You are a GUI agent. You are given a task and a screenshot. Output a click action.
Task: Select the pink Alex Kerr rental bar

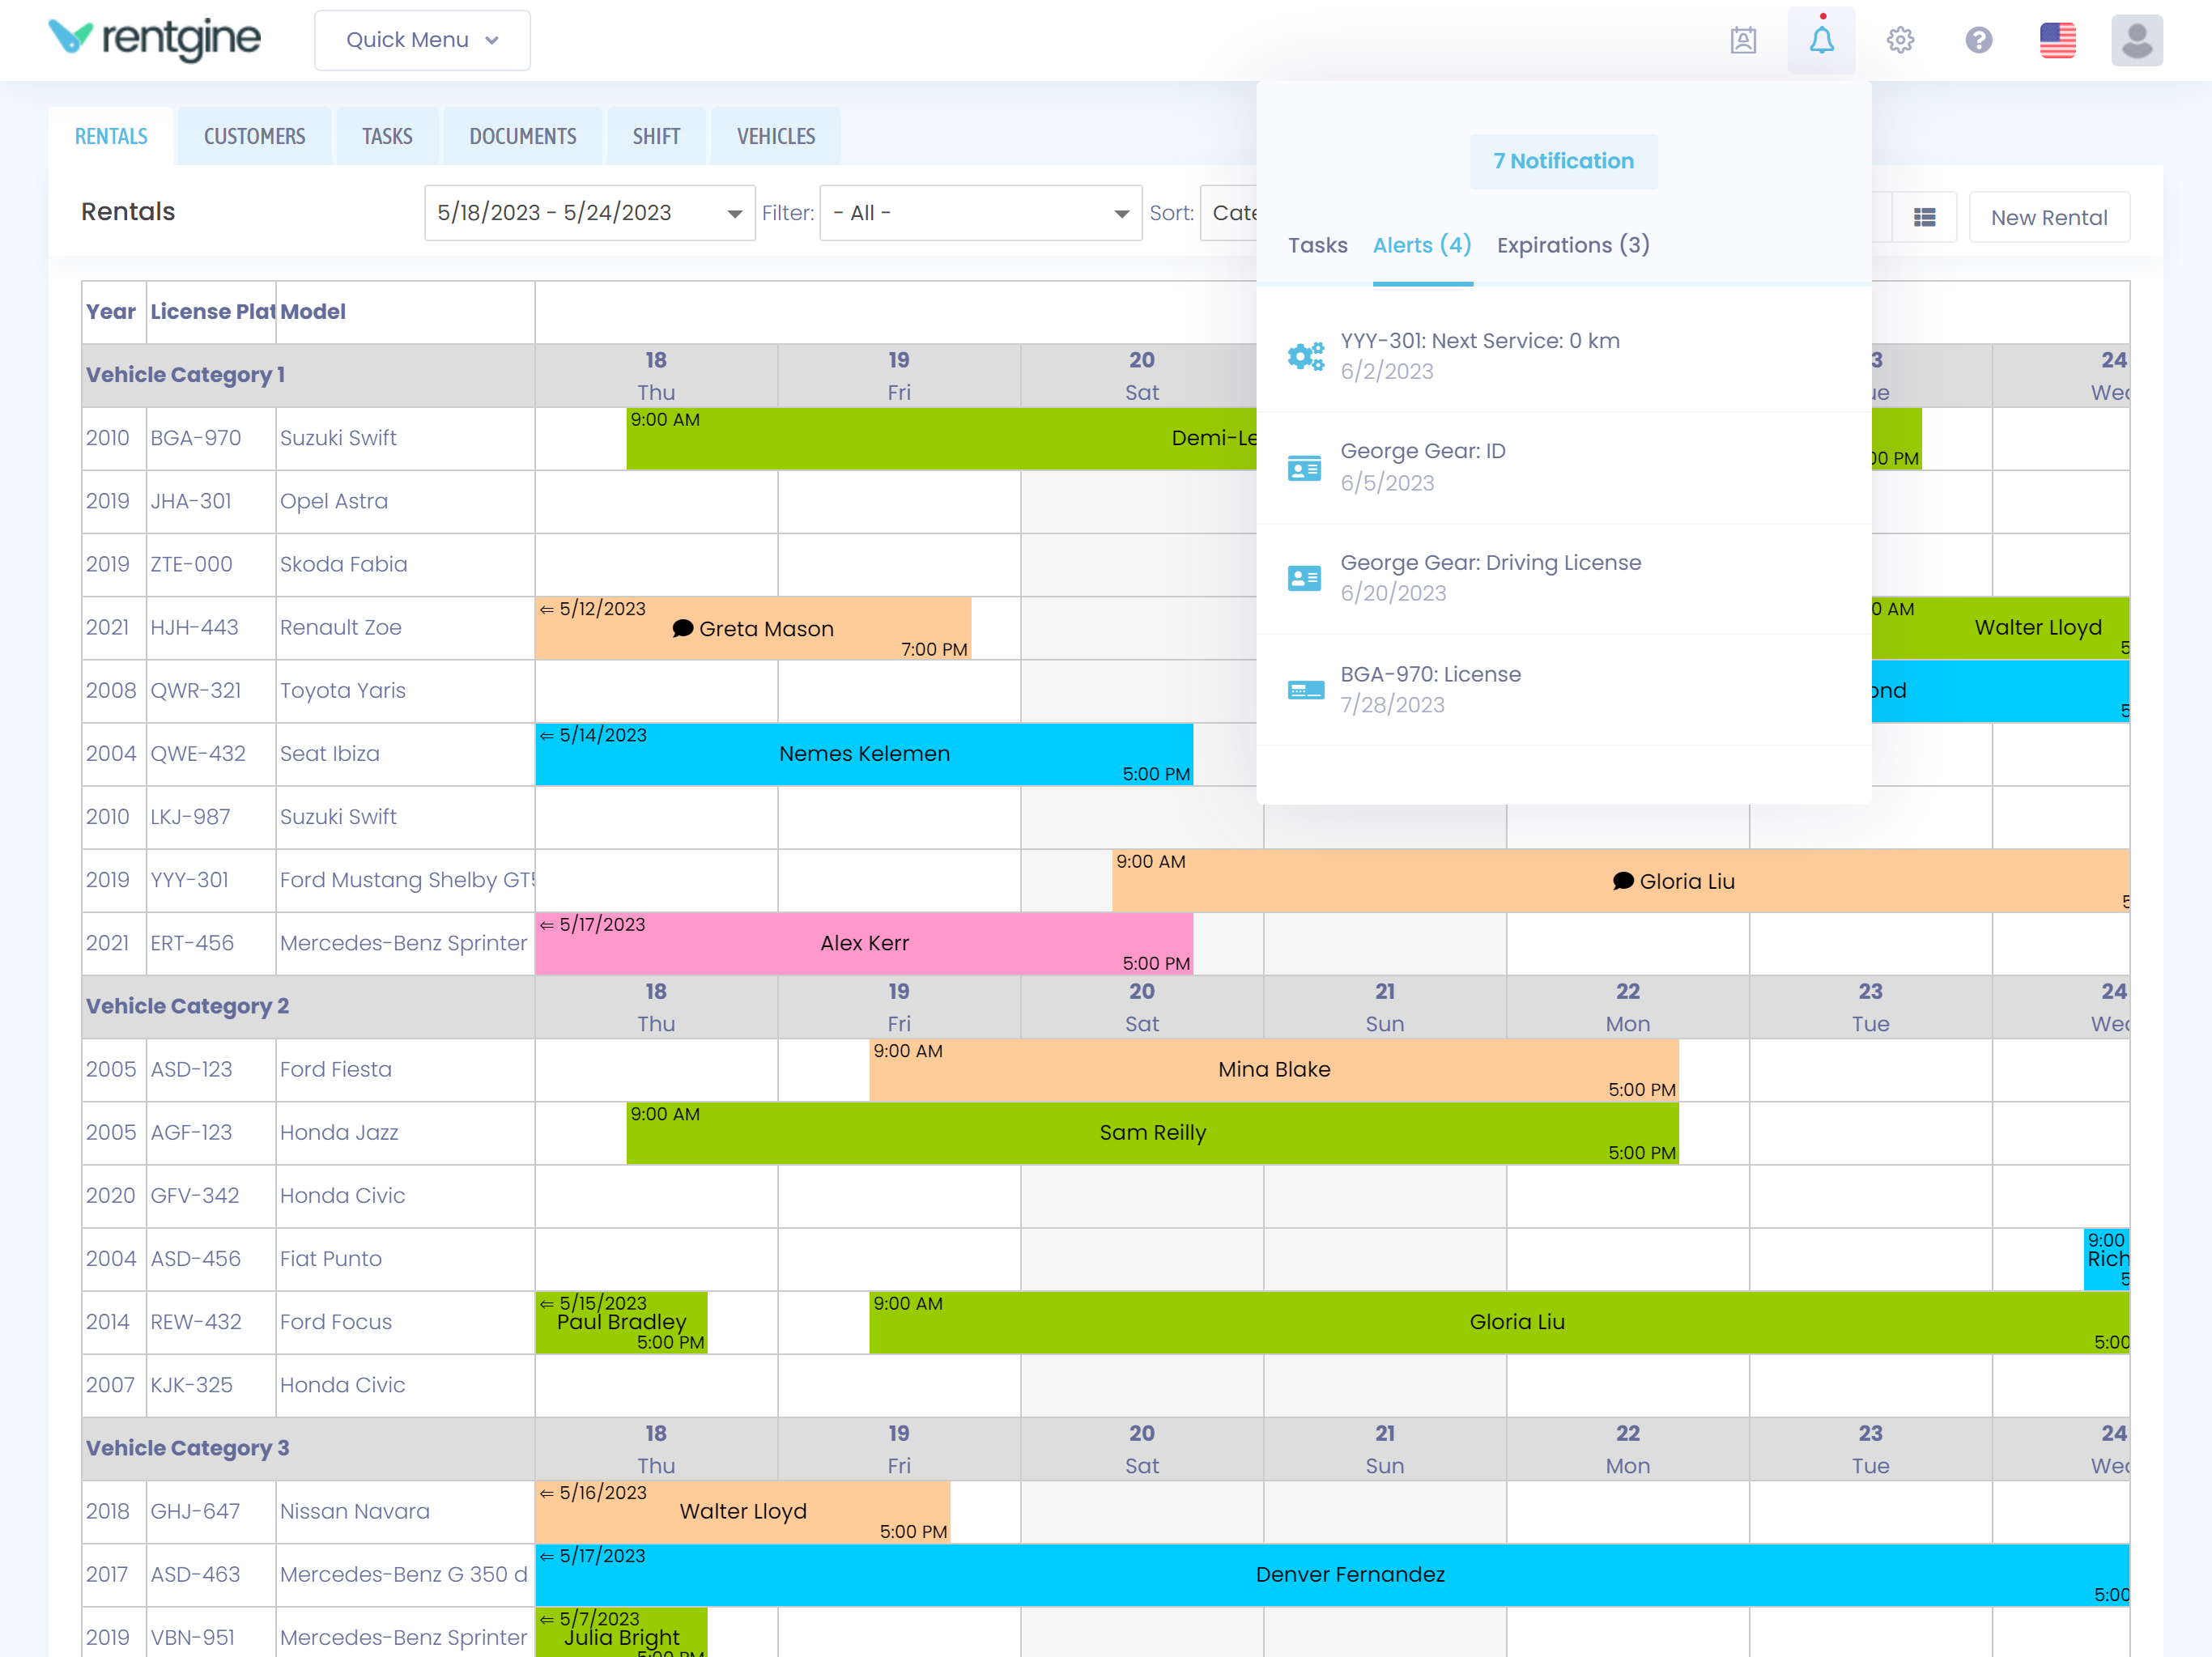coord(864,944)
